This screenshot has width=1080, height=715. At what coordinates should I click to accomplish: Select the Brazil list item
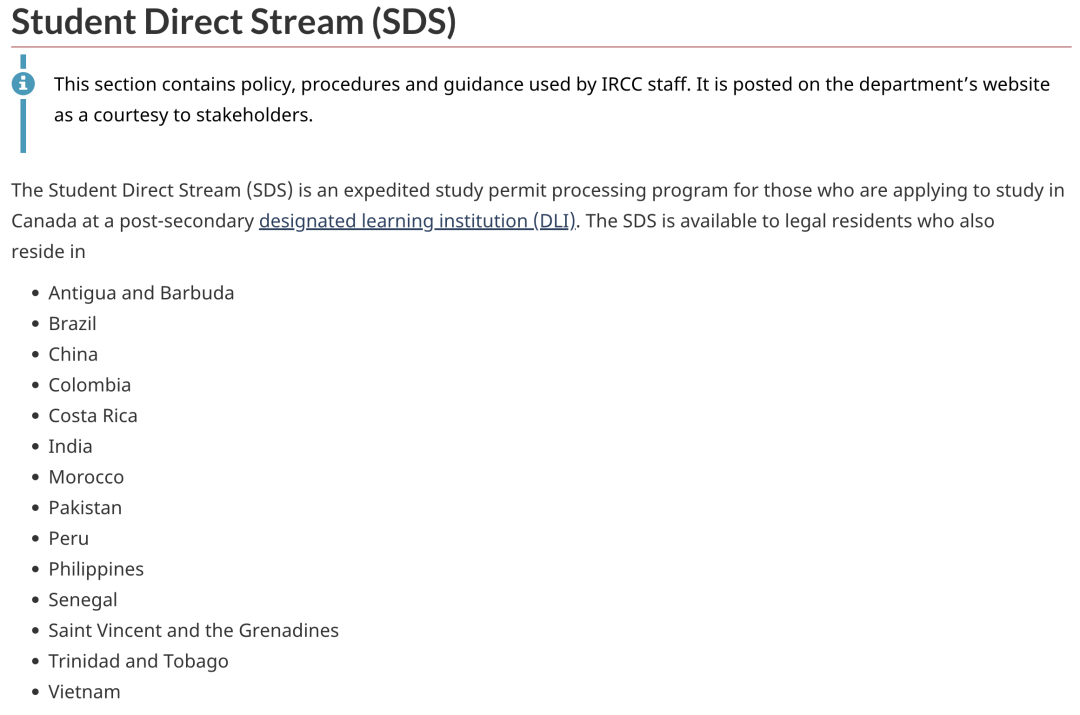pyautogui.click(x=72, y=323)
